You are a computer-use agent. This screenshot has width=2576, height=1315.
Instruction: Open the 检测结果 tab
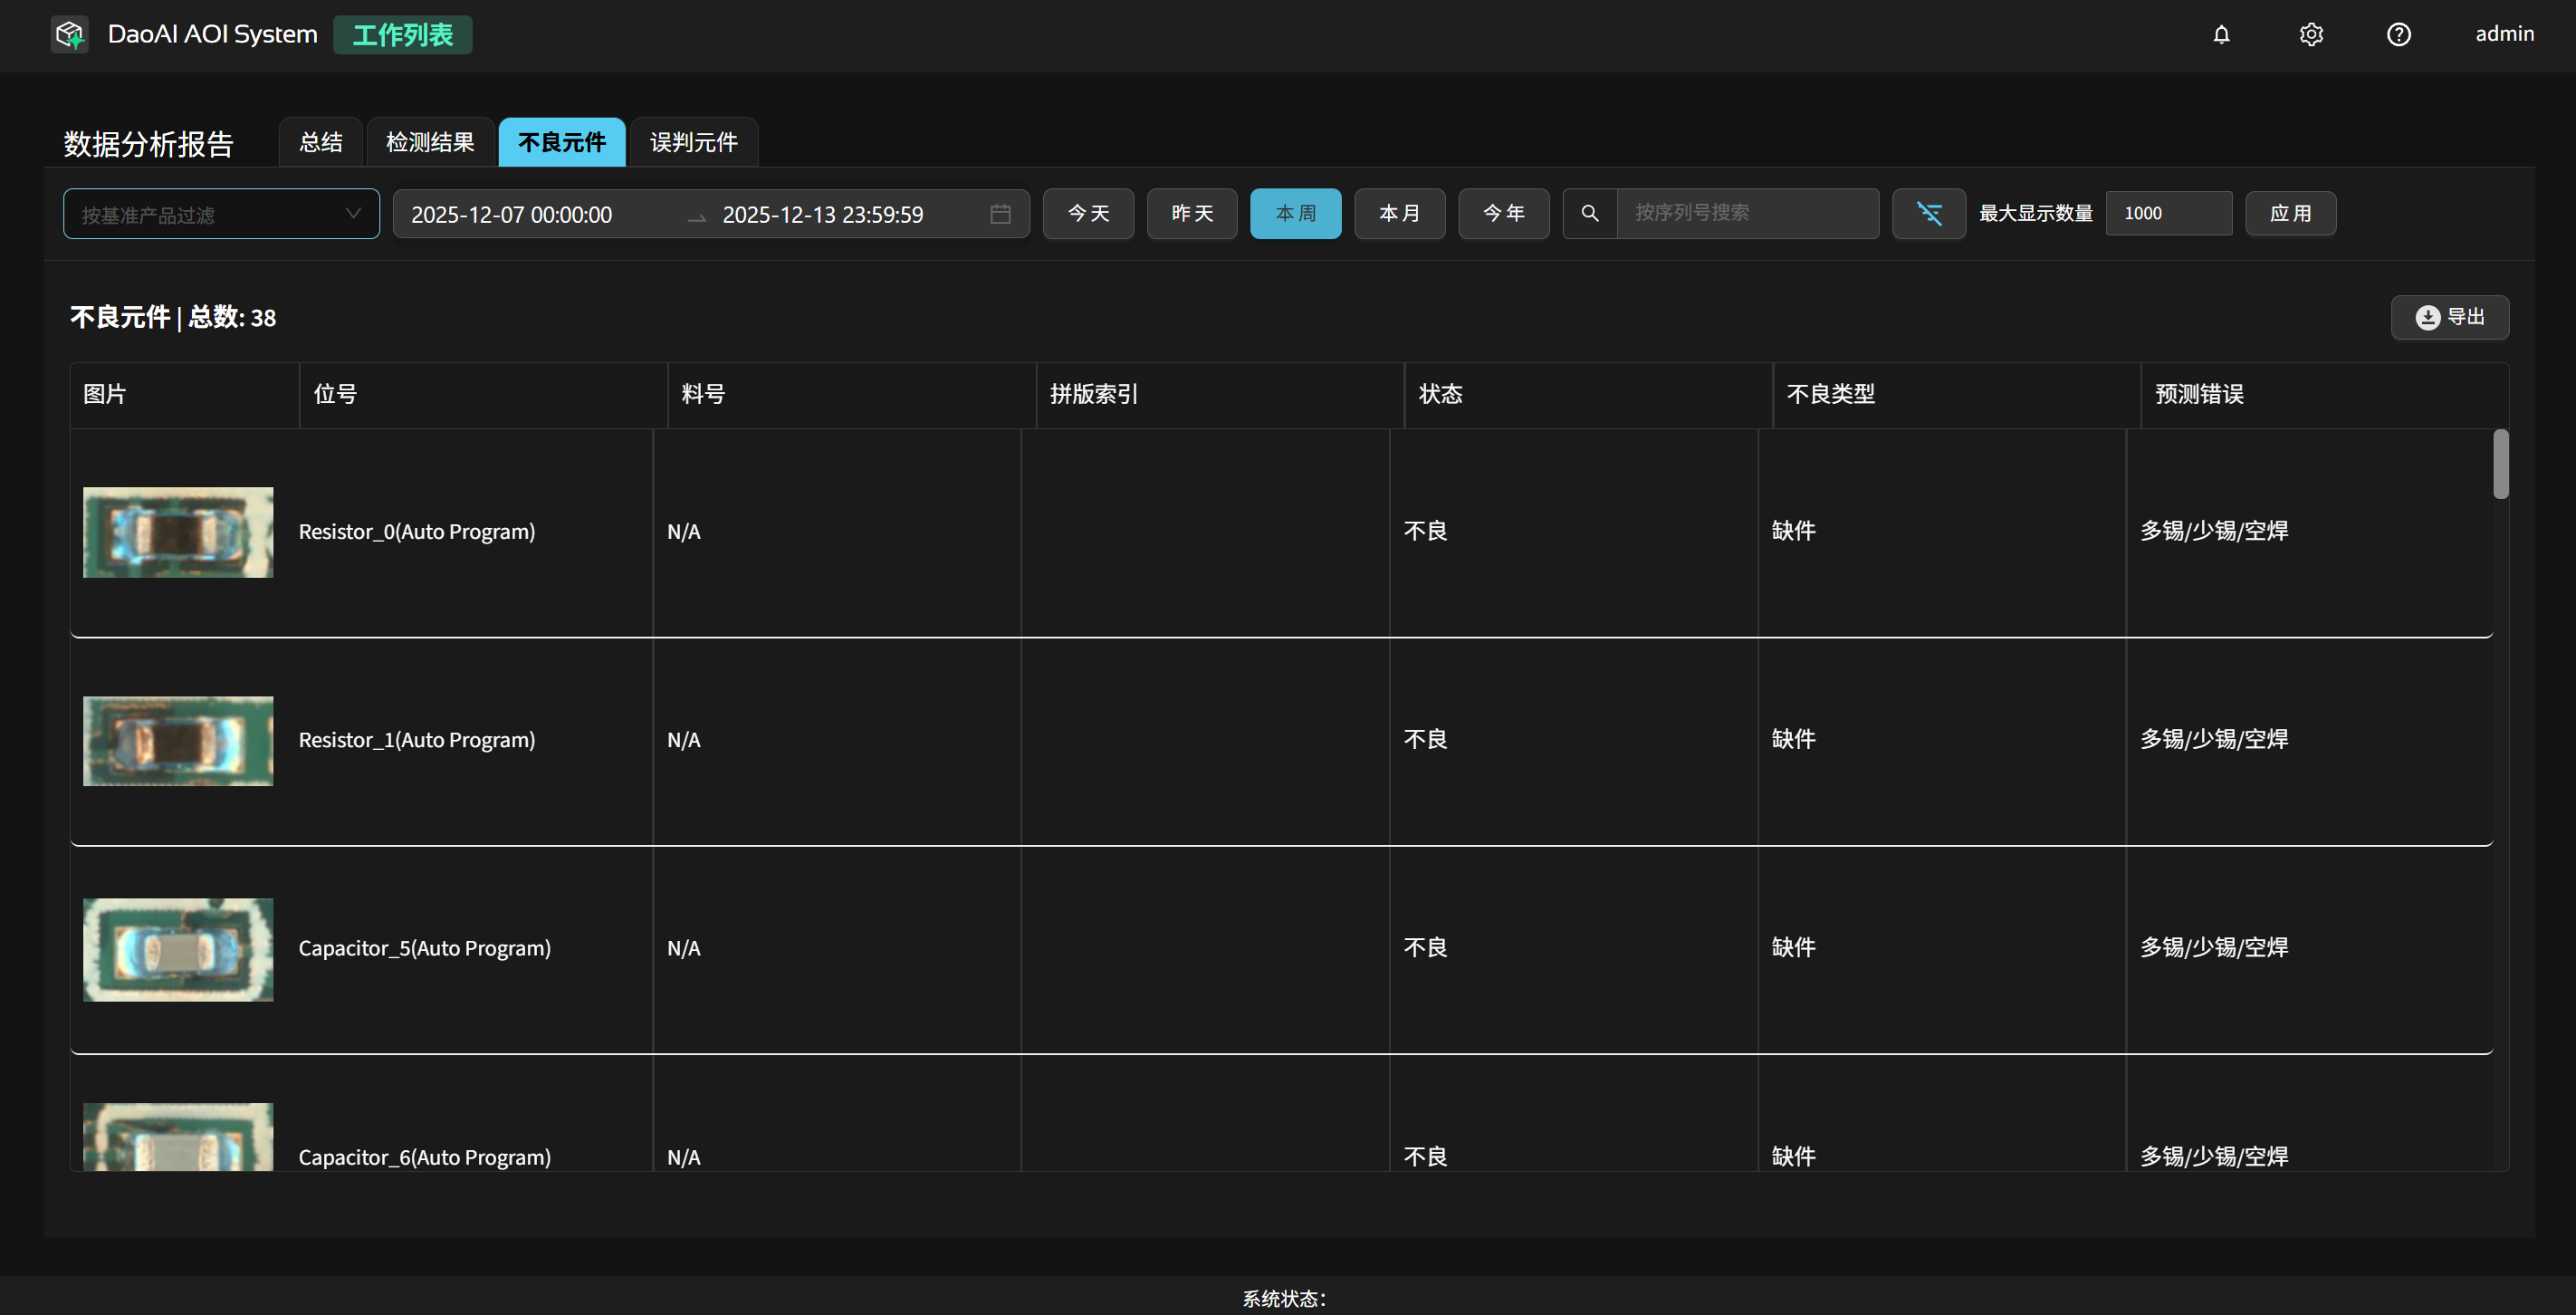[x=430, y=142]
